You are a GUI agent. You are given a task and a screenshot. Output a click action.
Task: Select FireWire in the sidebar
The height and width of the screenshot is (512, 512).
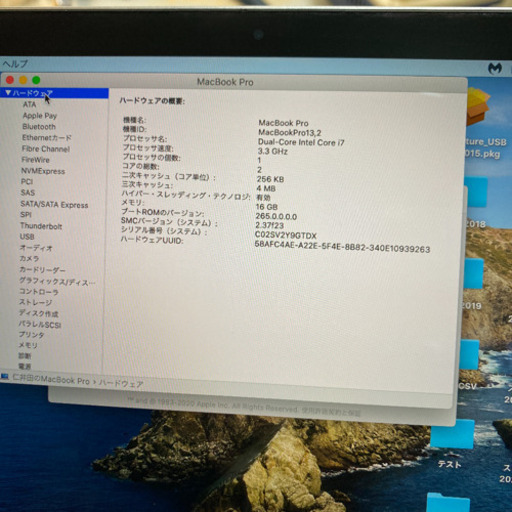click(x=35, y=160)
